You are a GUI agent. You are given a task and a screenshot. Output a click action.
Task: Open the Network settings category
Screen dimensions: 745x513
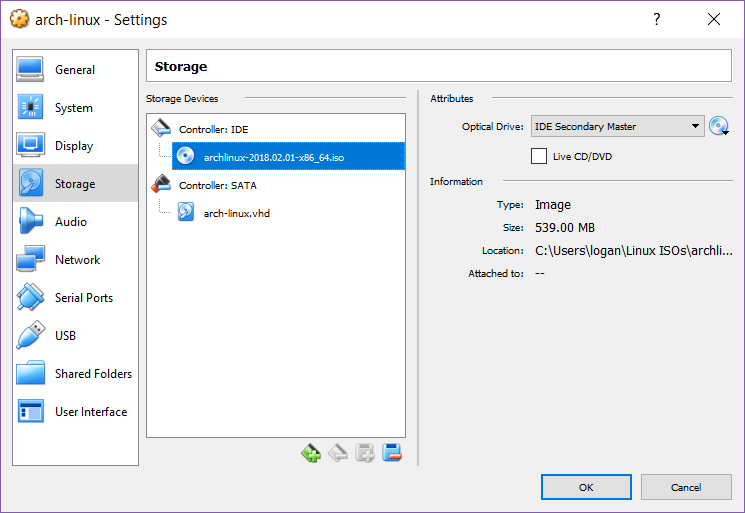click(76, 259)
